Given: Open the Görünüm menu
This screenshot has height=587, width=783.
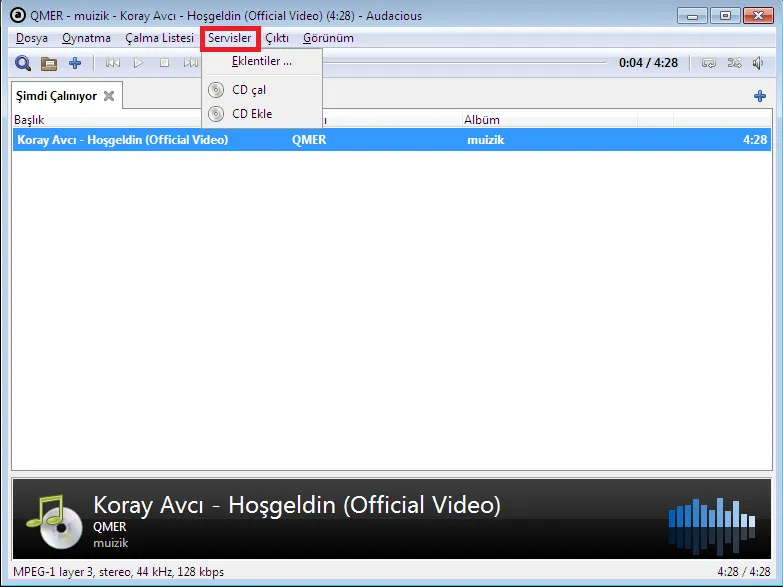Looking at the screenshot, I should pos(328,38).
